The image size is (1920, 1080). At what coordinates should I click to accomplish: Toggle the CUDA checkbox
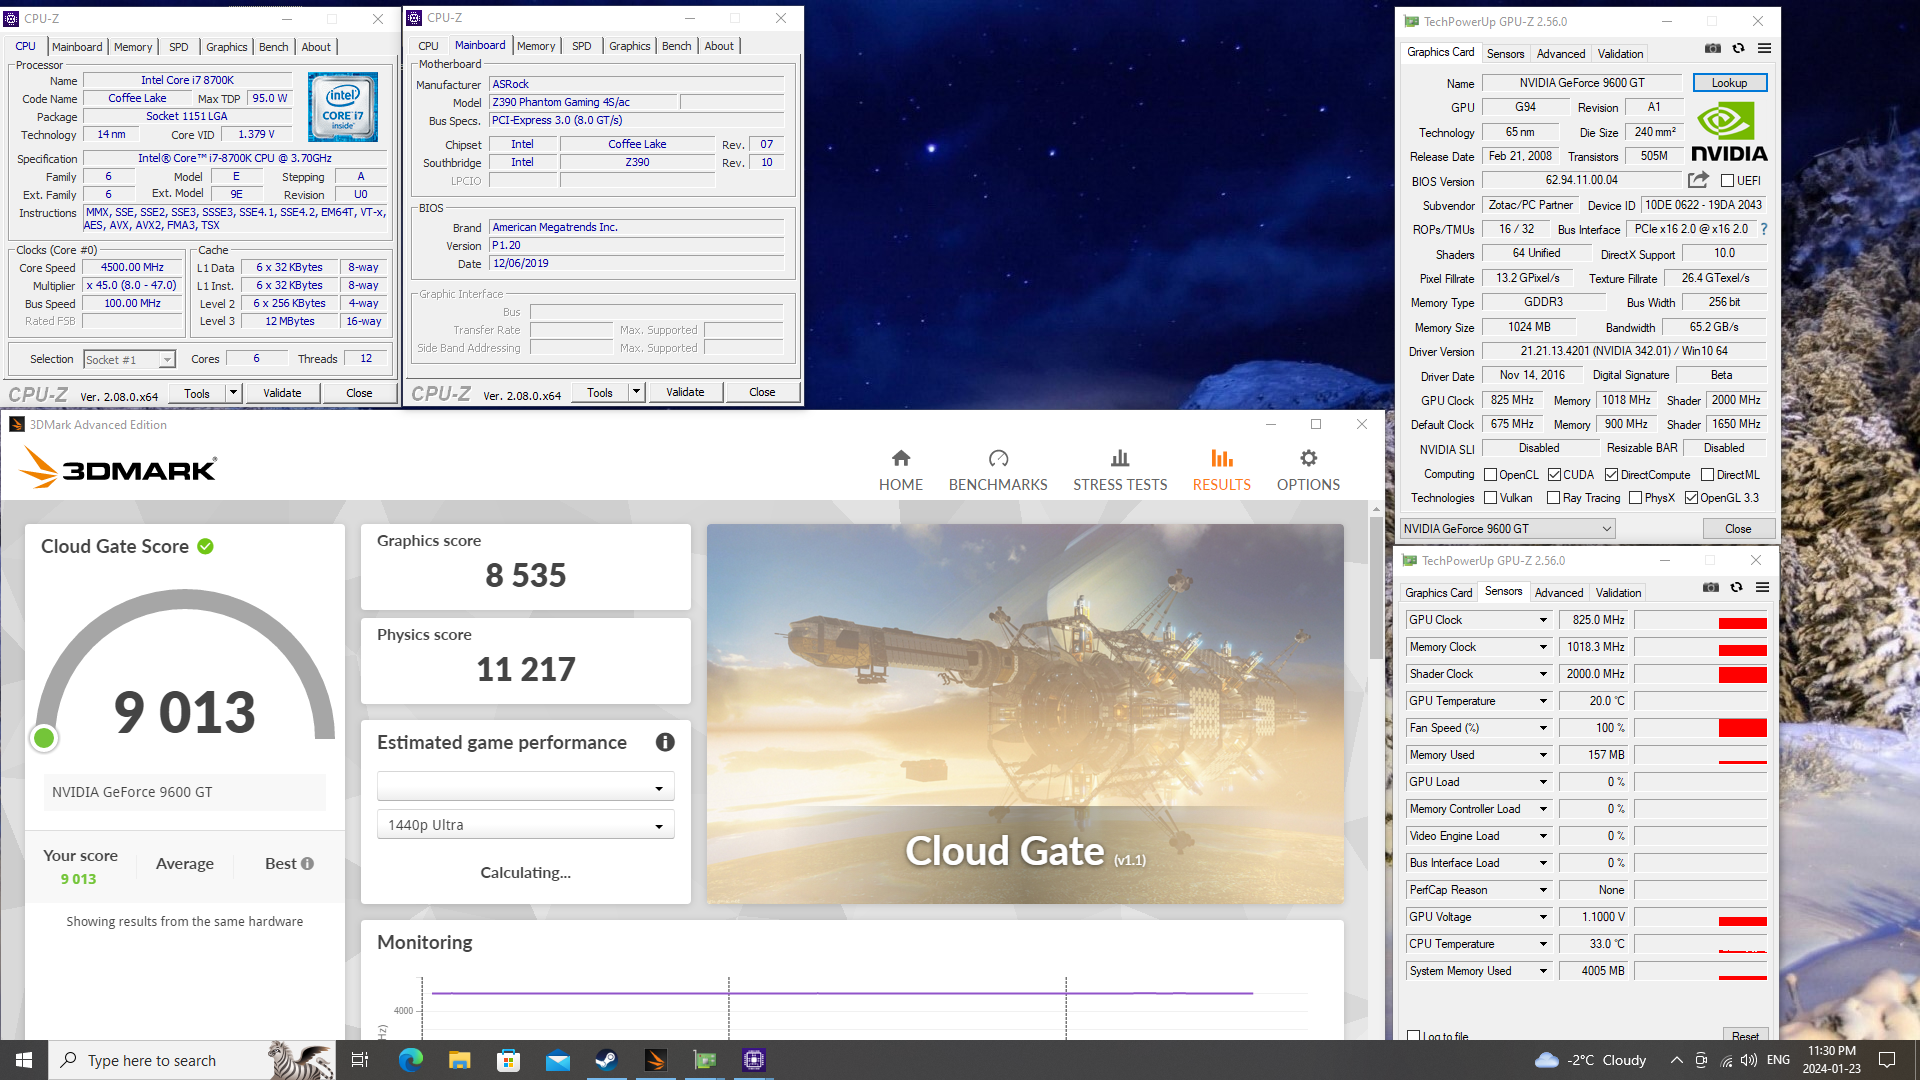pos(1554,475)
